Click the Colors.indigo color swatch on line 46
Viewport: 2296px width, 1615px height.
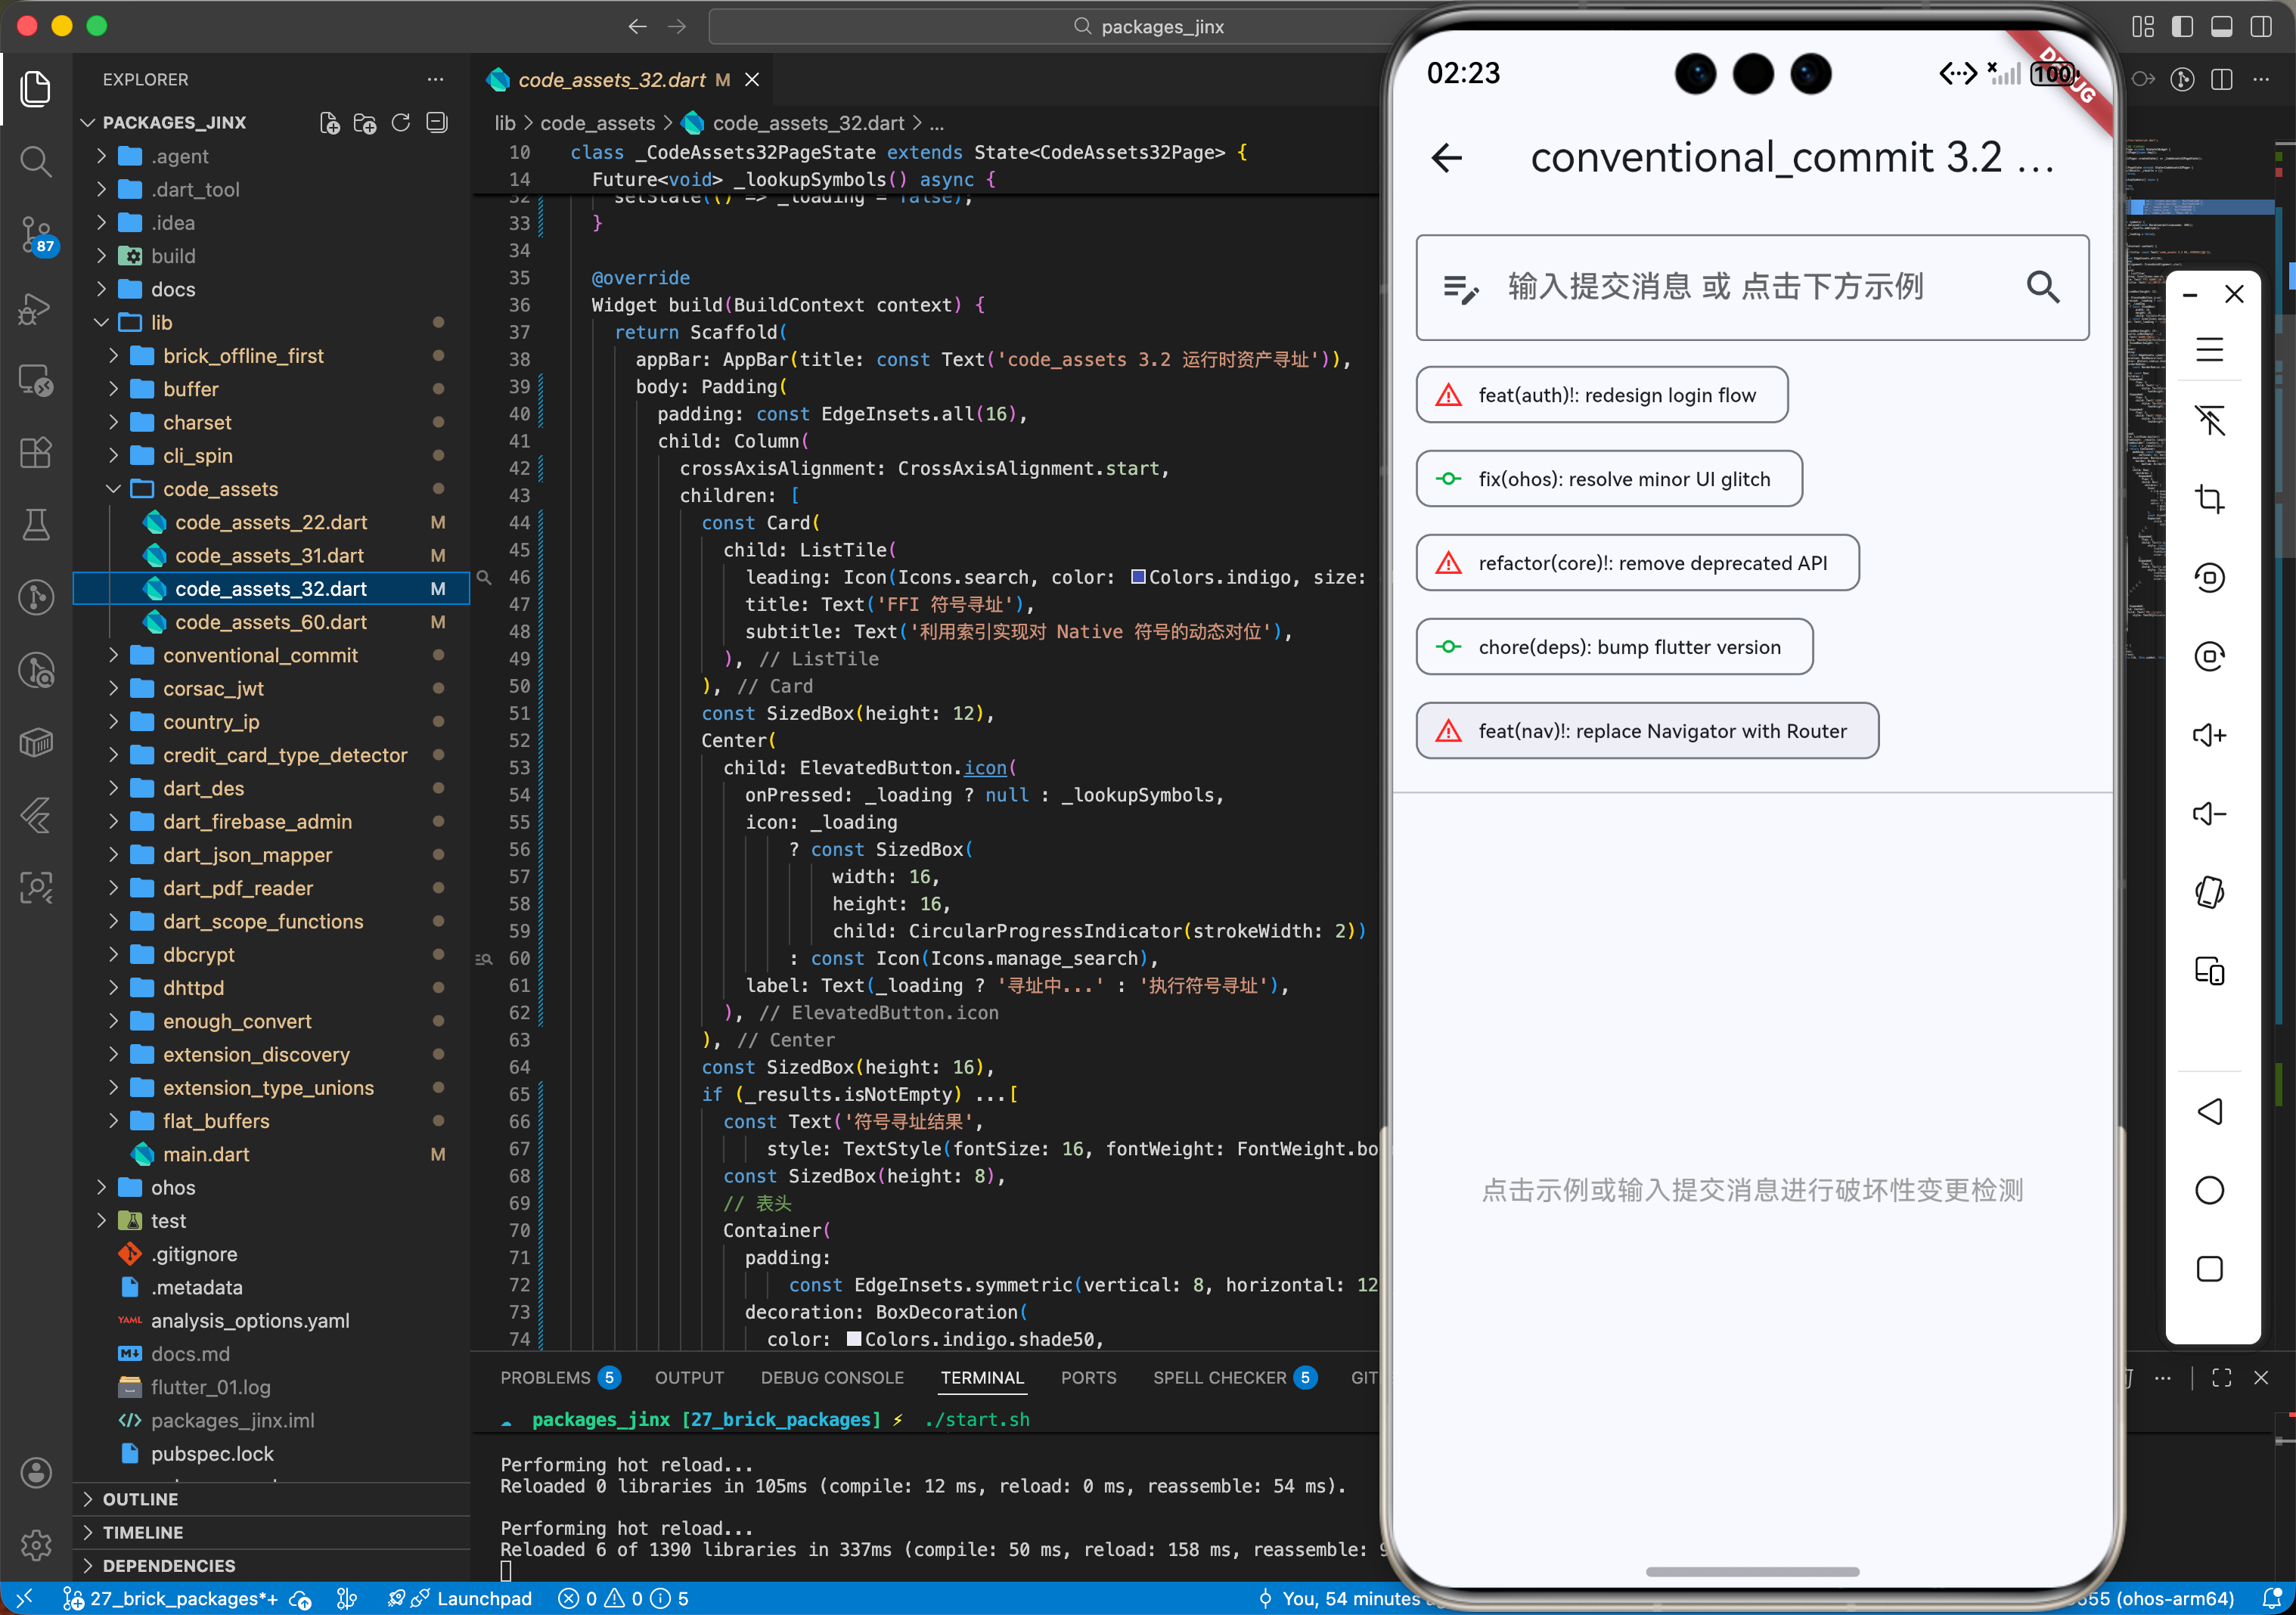pos(1138,577)
